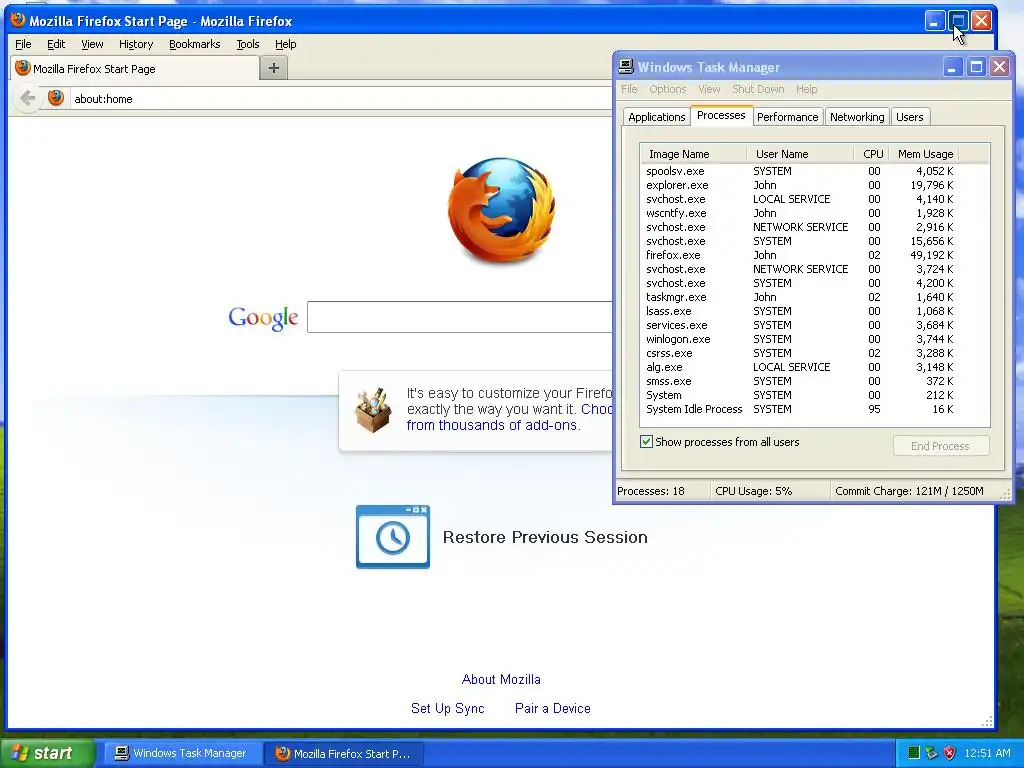This screenshot has height=768, width=1024.
Task: Click Restore Previous Session text
Action: [x=545, y=537]
